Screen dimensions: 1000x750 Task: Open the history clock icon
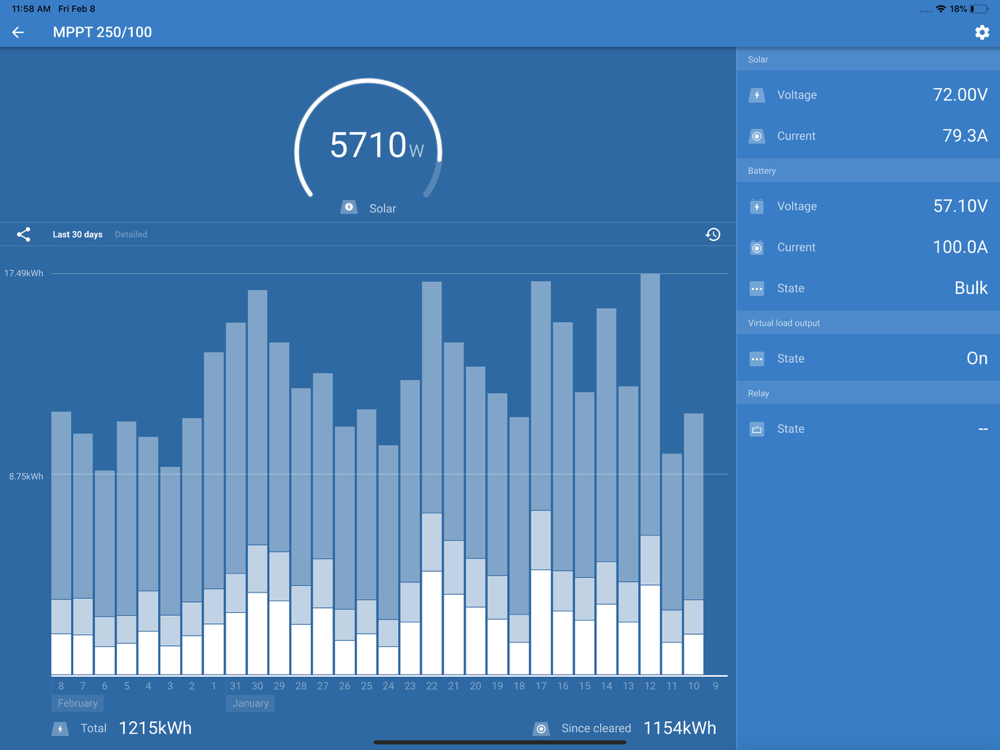(713, 235)
